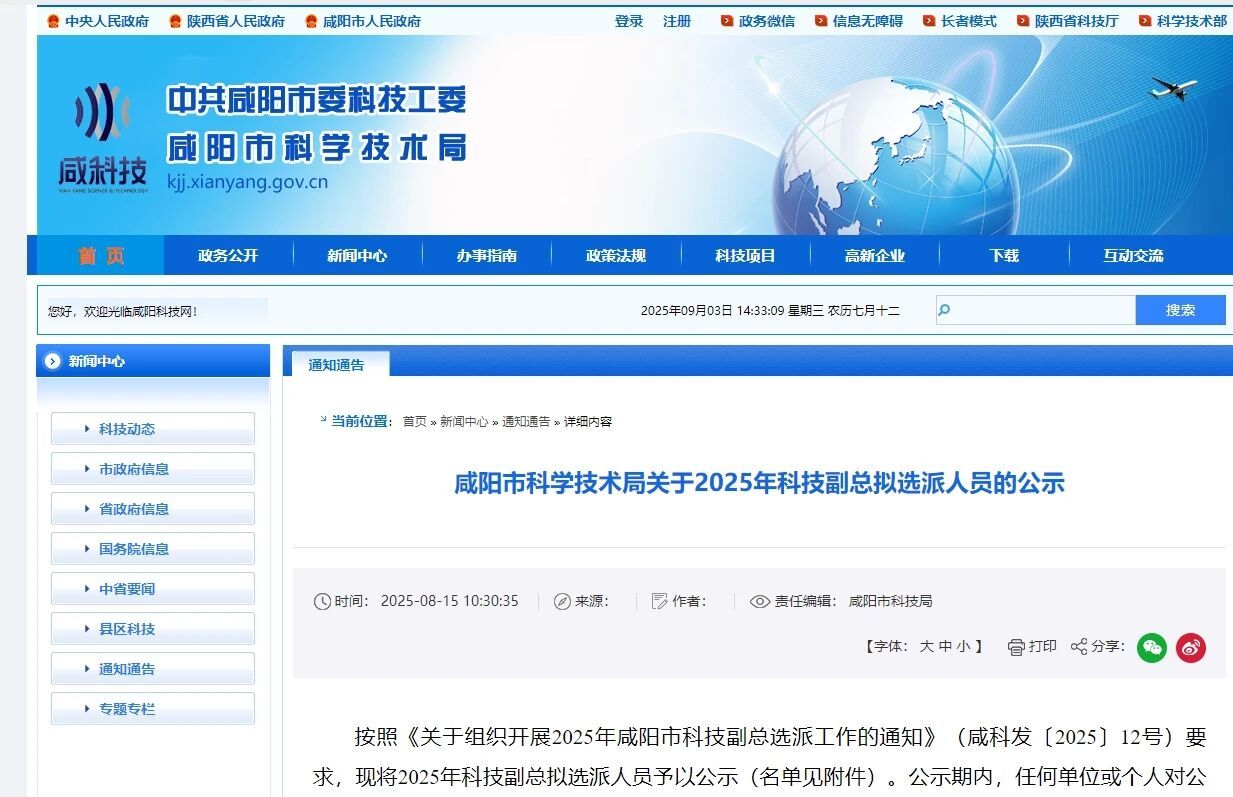The height and width of the screenshot is (797, 1233).
Task: Click the 搜索 search button
Action: pos(1180,310)
